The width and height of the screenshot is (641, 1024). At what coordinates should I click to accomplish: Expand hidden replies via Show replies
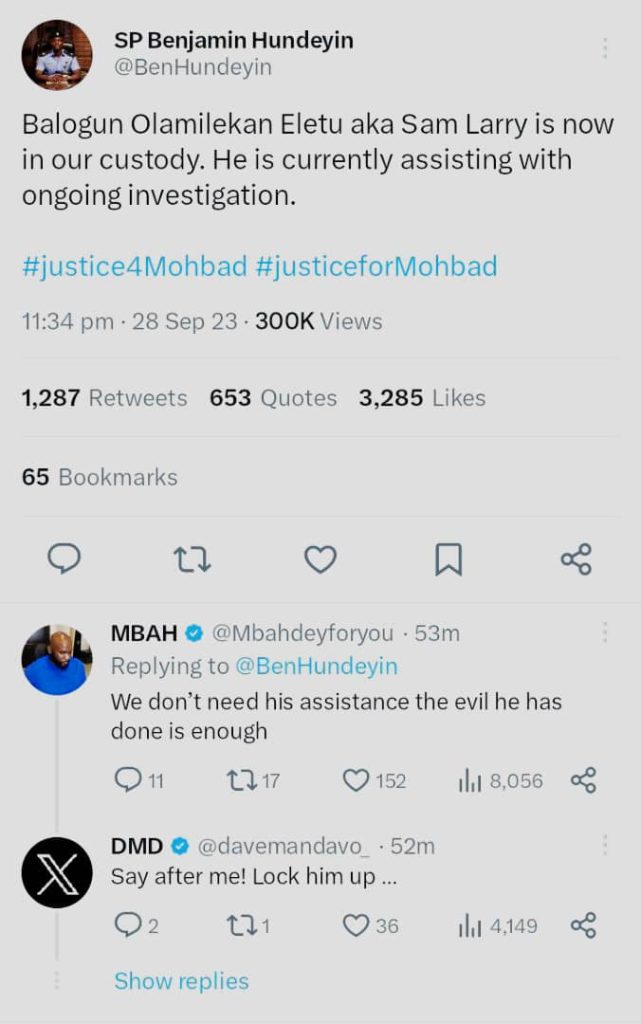click(181, 981)
